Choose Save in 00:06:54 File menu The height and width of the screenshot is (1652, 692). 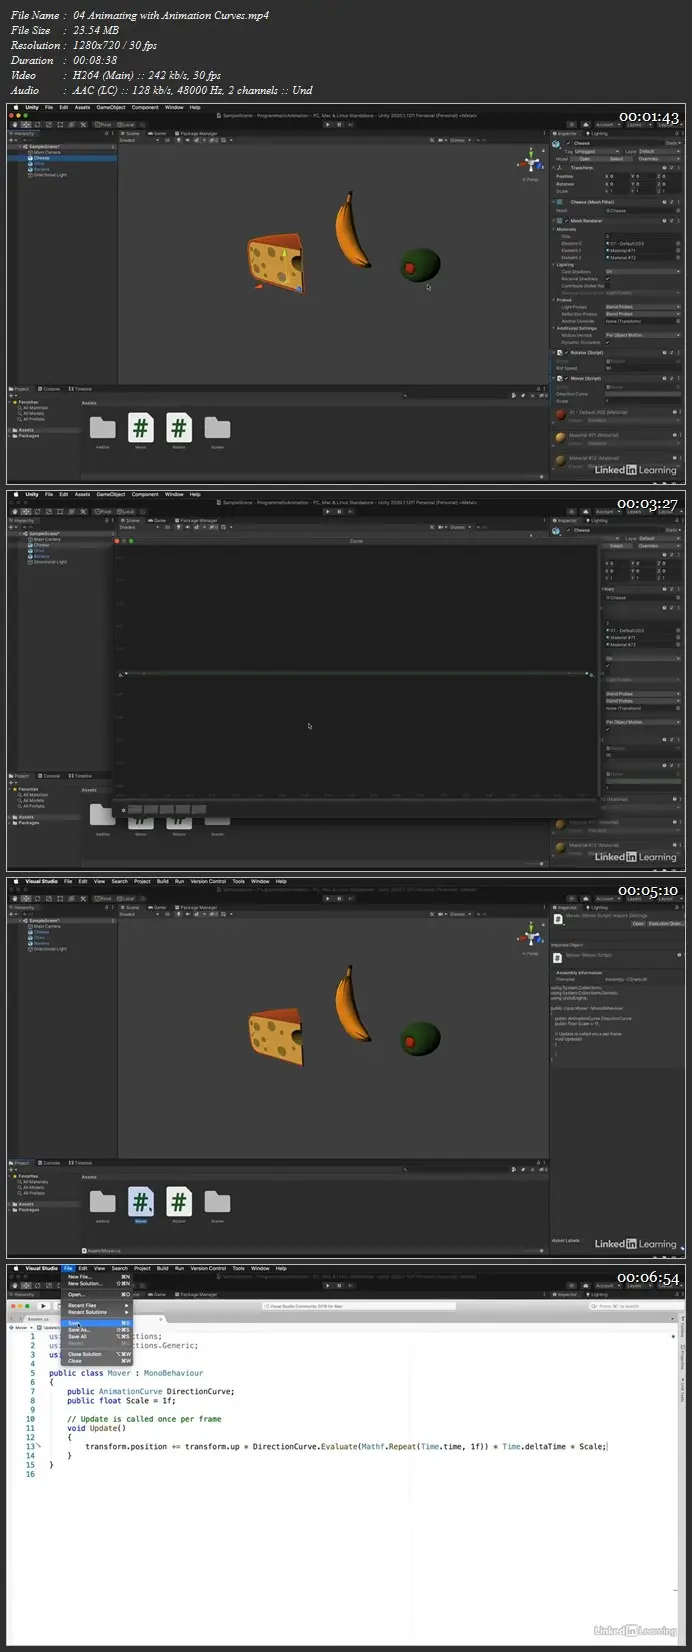pos(97,1323)
